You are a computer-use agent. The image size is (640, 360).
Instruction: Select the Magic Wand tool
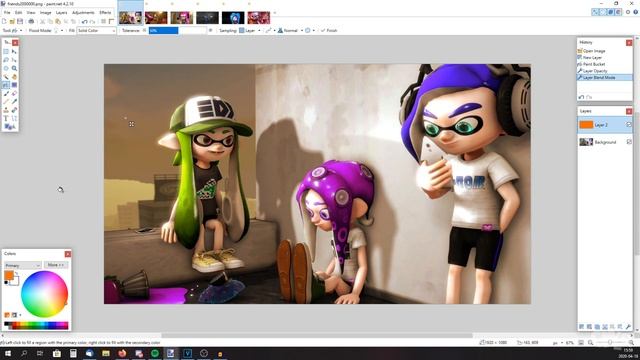(6, 77)
